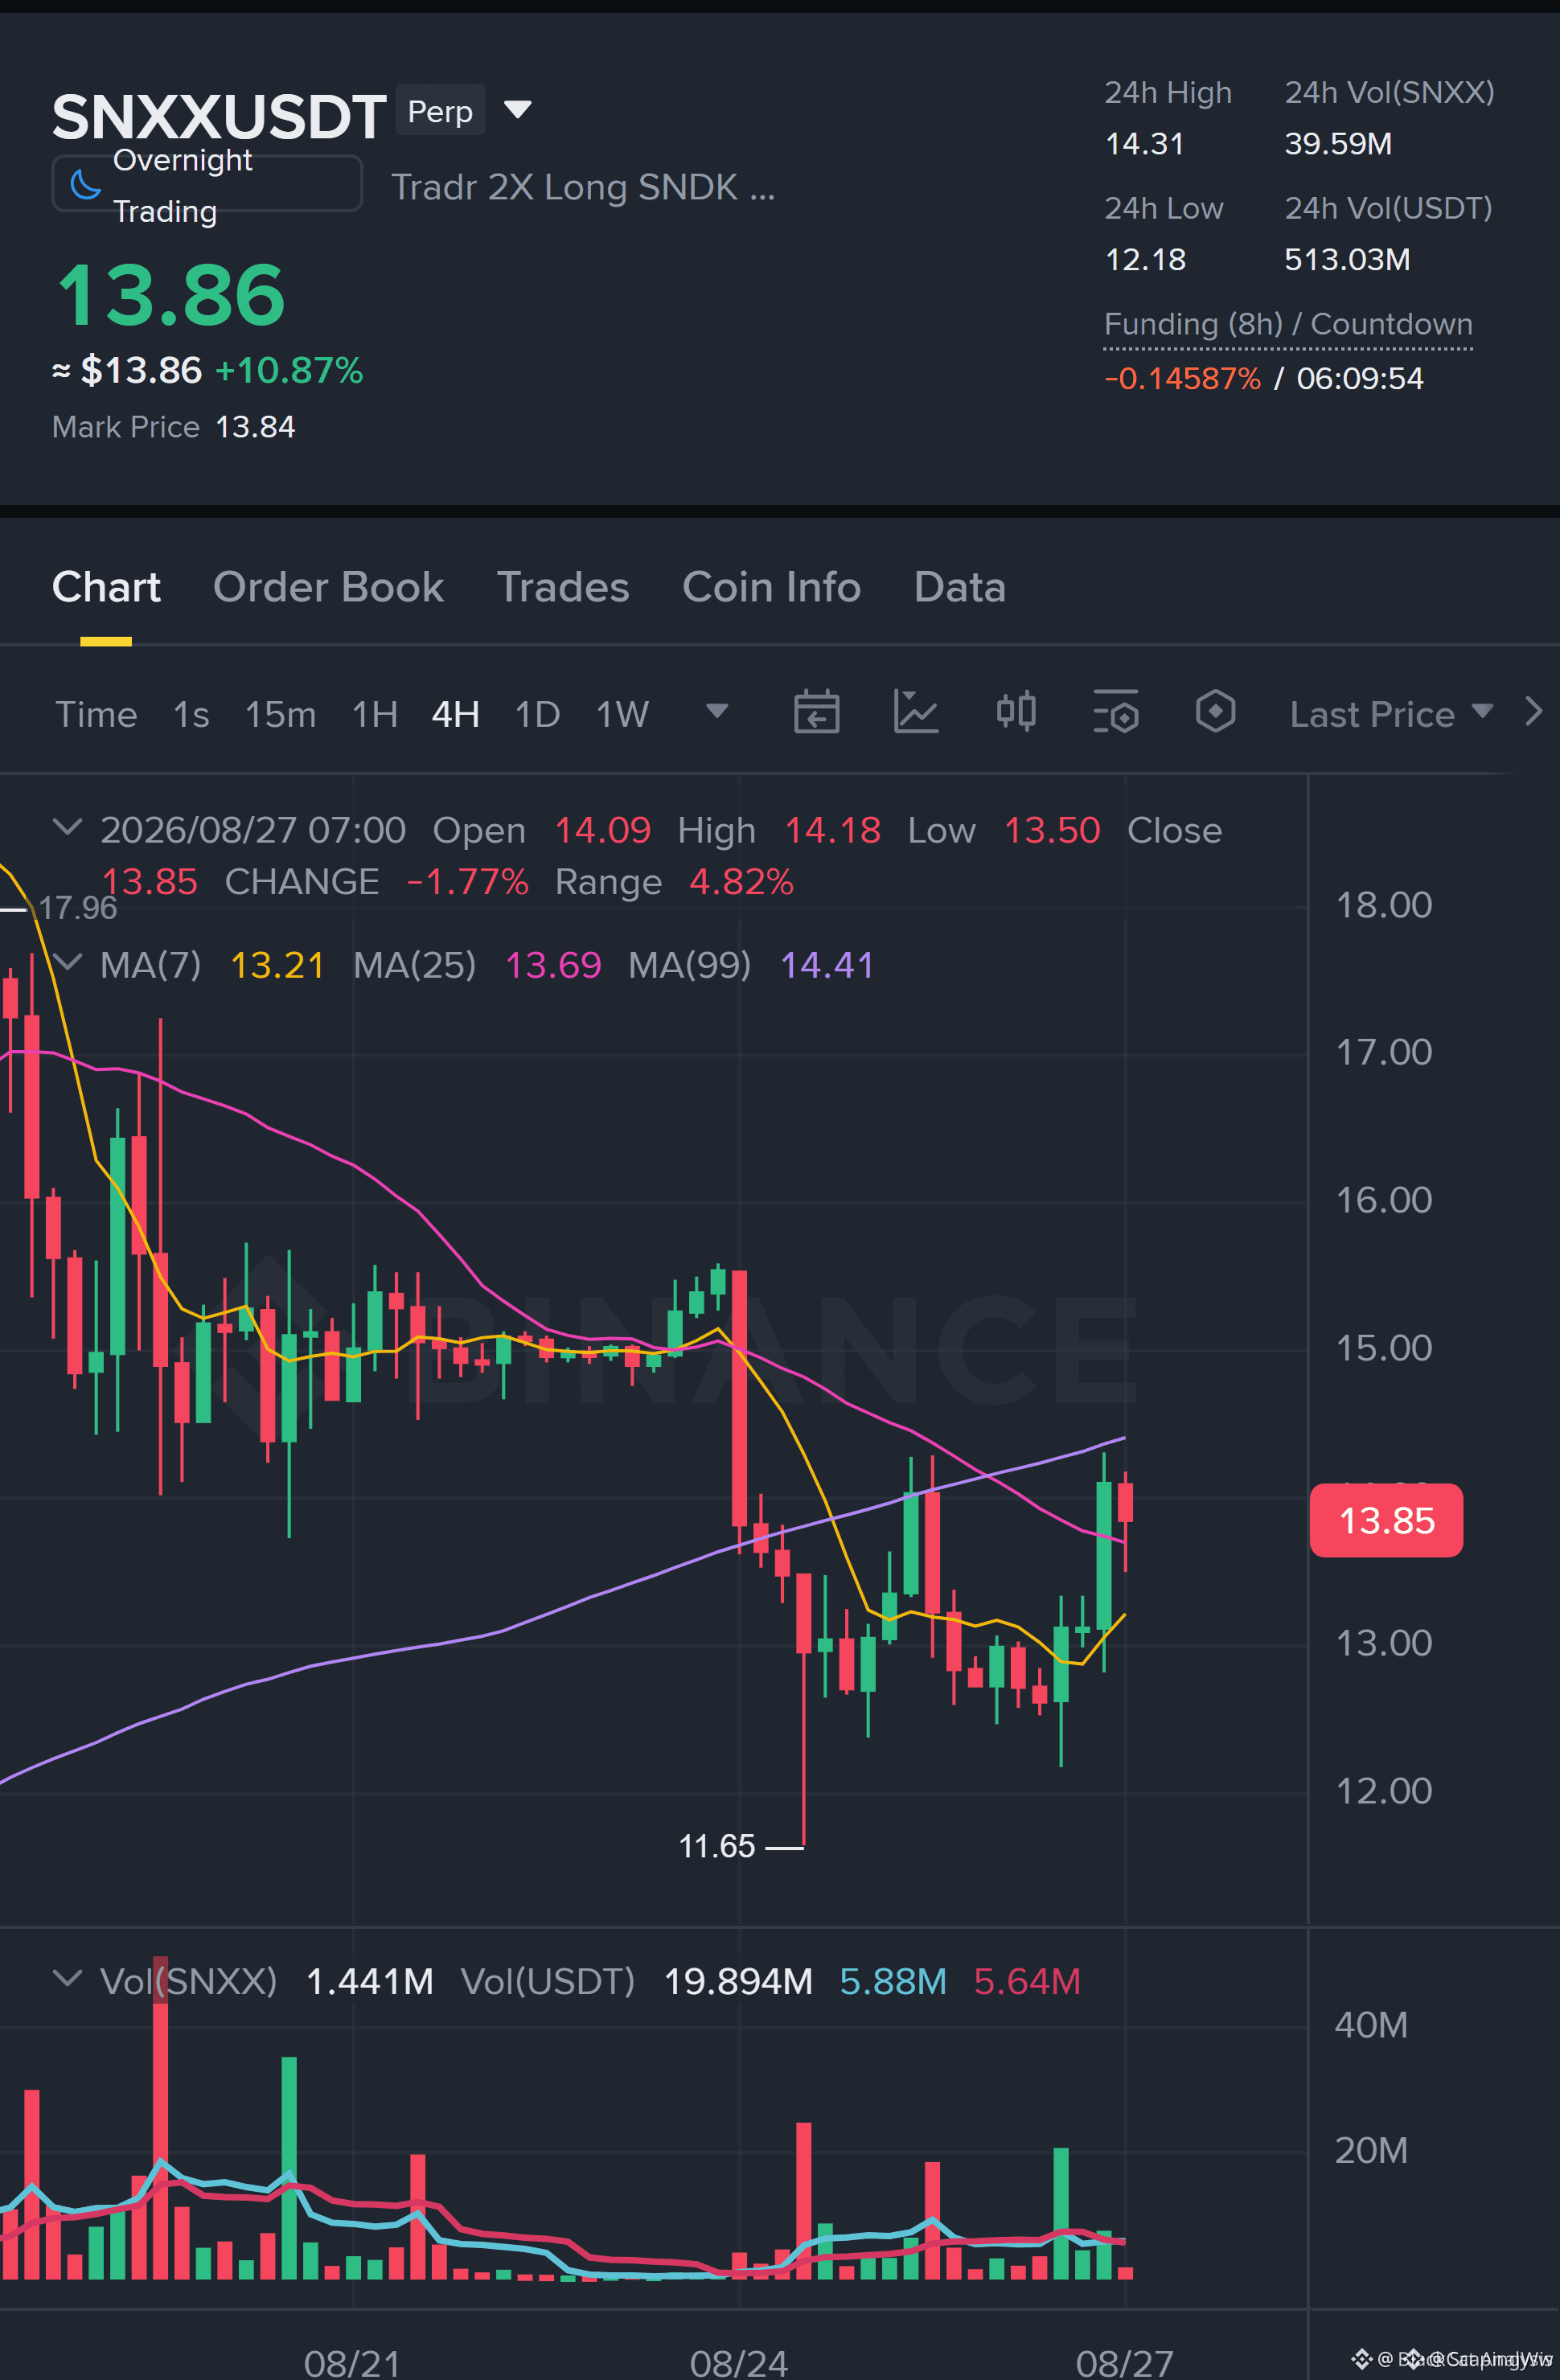Click the volume MA value 5.64M
This screenshot has height=2380, width=1560.
tap(1027, 1981)
